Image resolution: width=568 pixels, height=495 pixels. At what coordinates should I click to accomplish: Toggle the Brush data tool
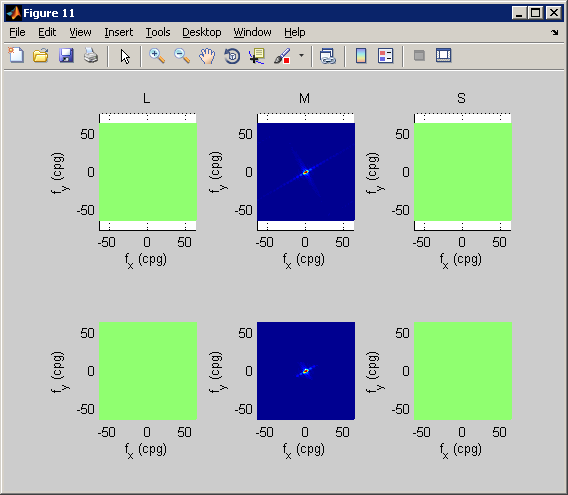(282, 56)
